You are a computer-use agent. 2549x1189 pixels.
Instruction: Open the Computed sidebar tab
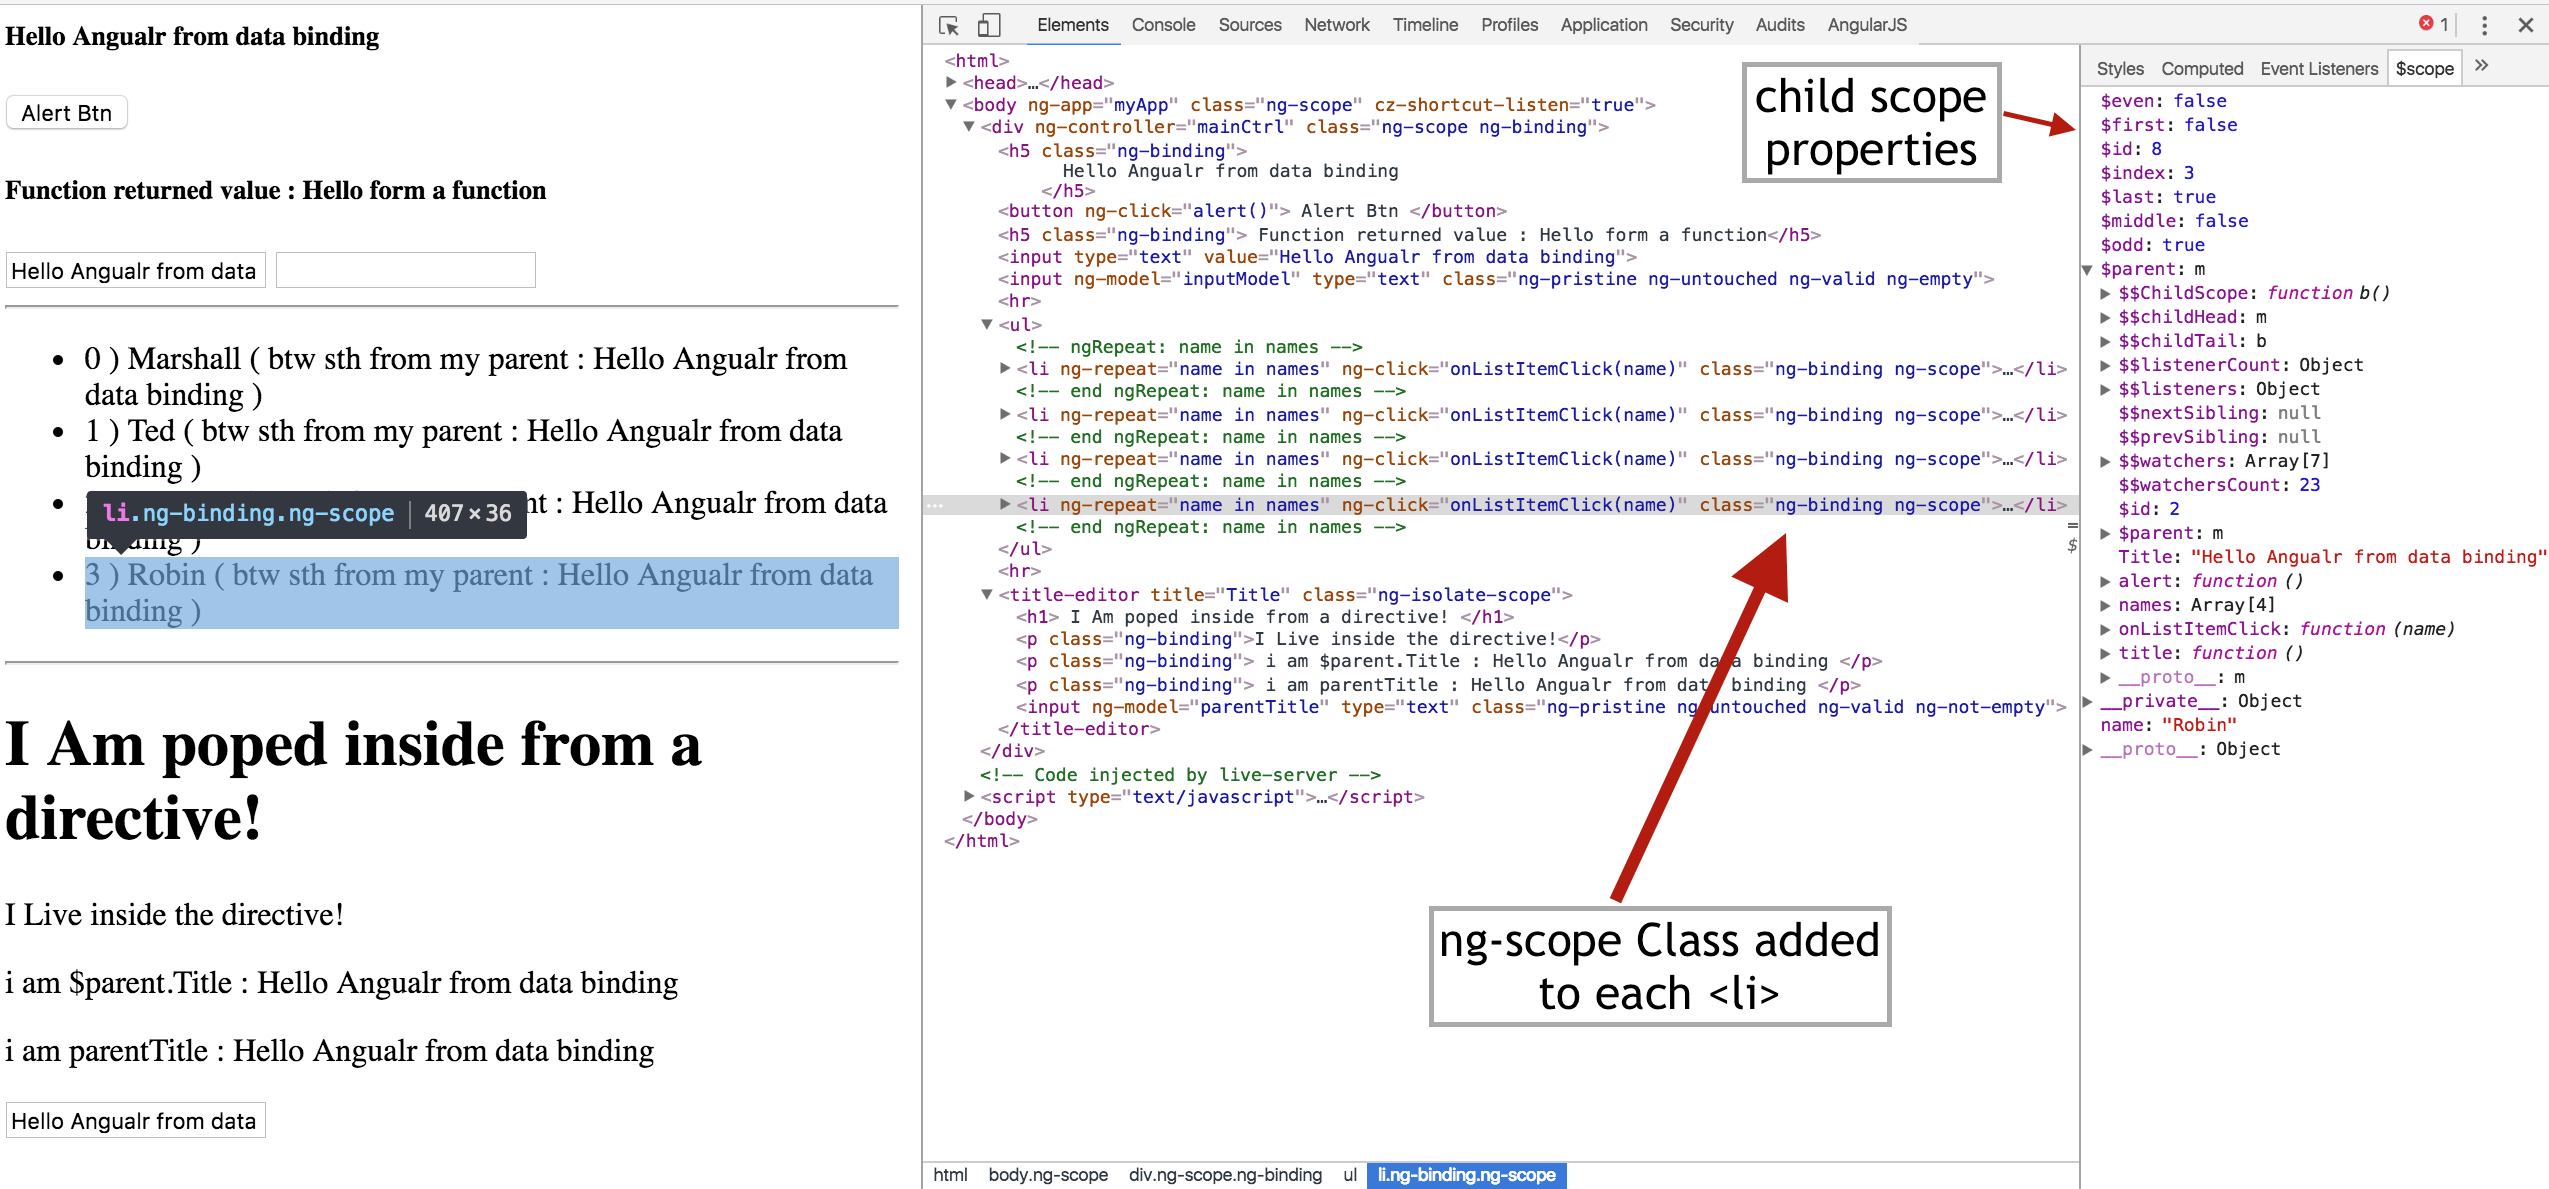click(x=2202, y=69)
